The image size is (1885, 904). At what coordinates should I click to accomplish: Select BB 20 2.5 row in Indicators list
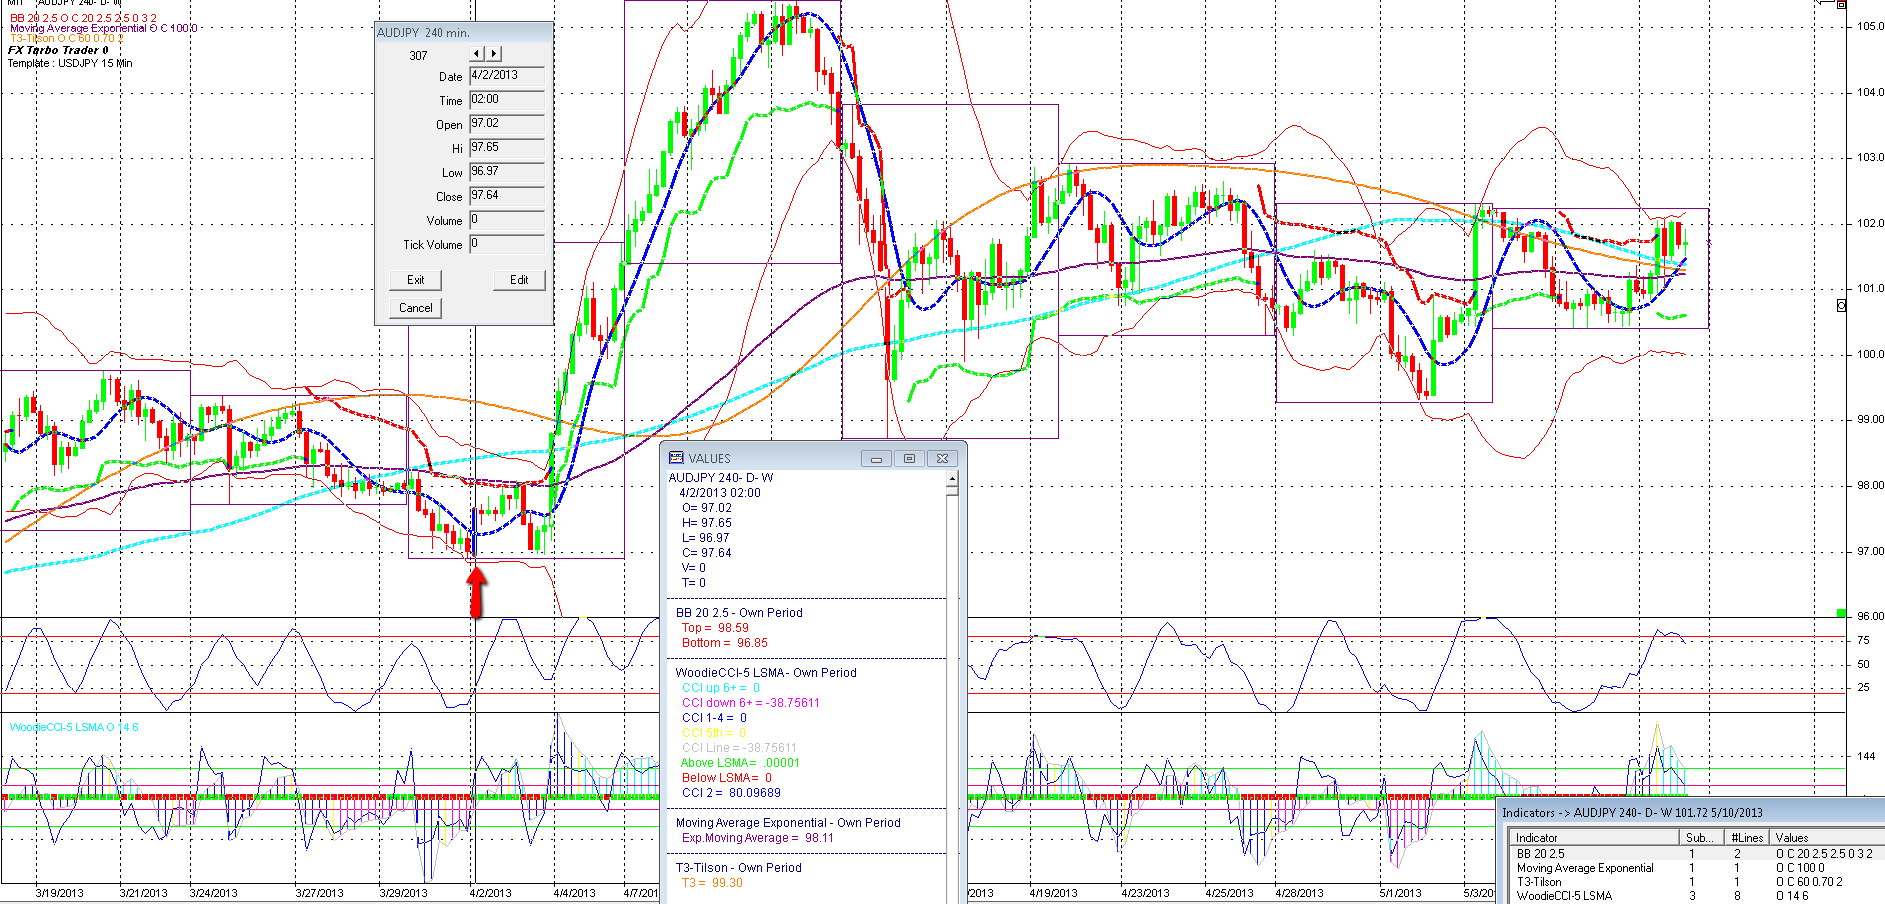pos(1697,854)
